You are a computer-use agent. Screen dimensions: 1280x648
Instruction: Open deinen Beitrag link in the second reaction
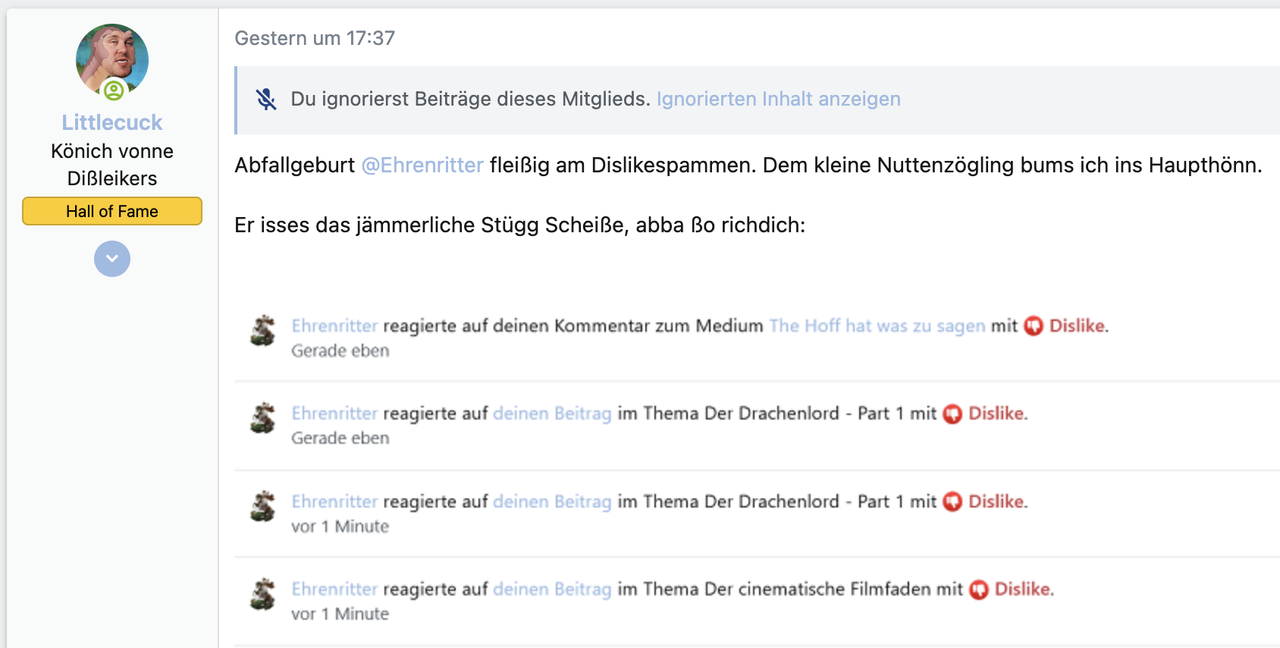coord(552,413)
